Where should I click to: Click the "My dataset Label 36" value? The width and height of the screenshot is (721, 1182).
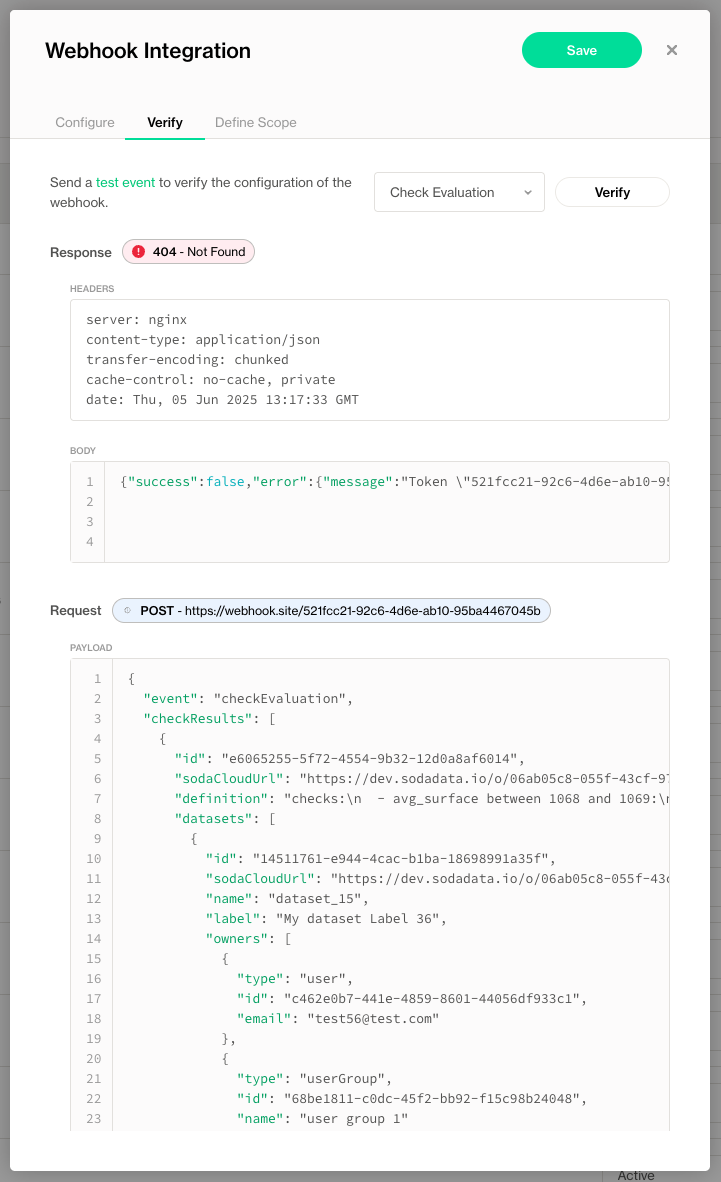coord(361,918)
